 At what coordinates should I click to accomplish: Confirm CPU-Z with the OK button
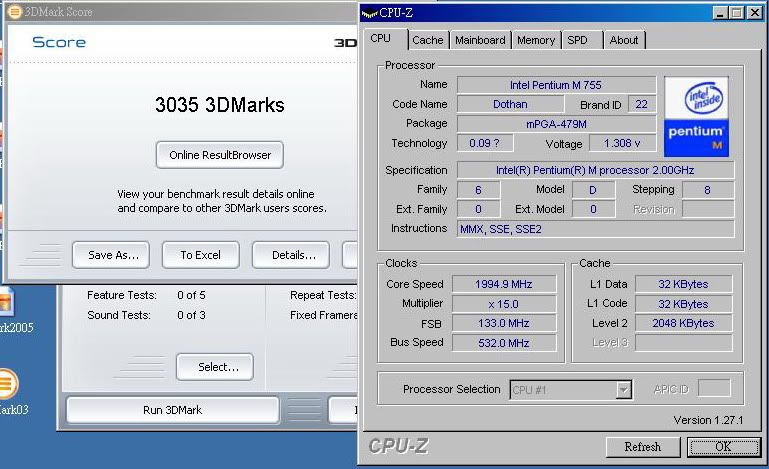723,447
